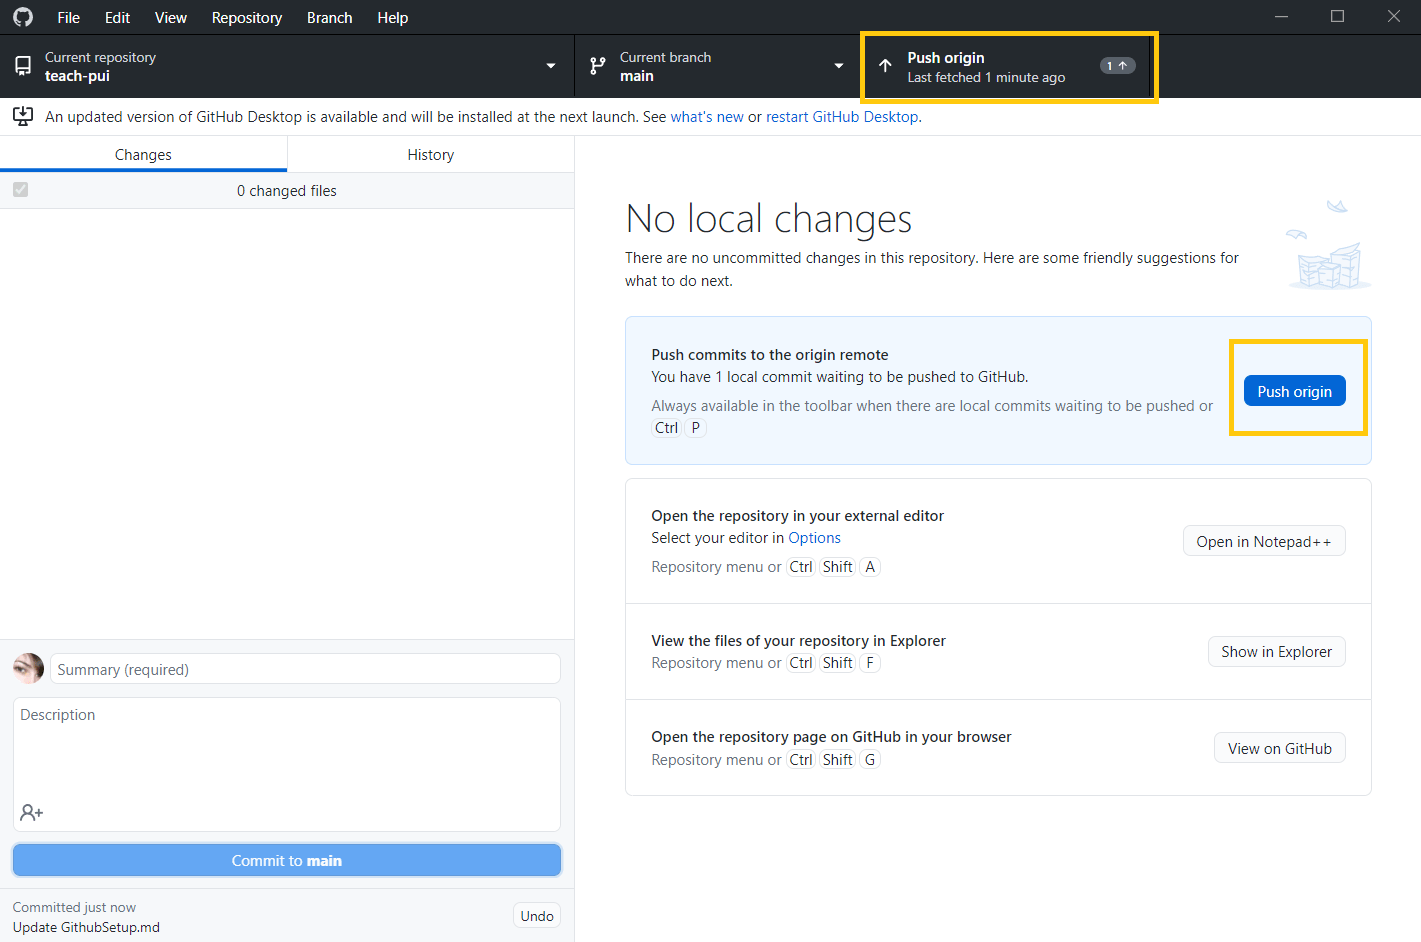Click restart GitHub Desktop link
This screenshot has width=1421, height=942.
pos(842,116)
